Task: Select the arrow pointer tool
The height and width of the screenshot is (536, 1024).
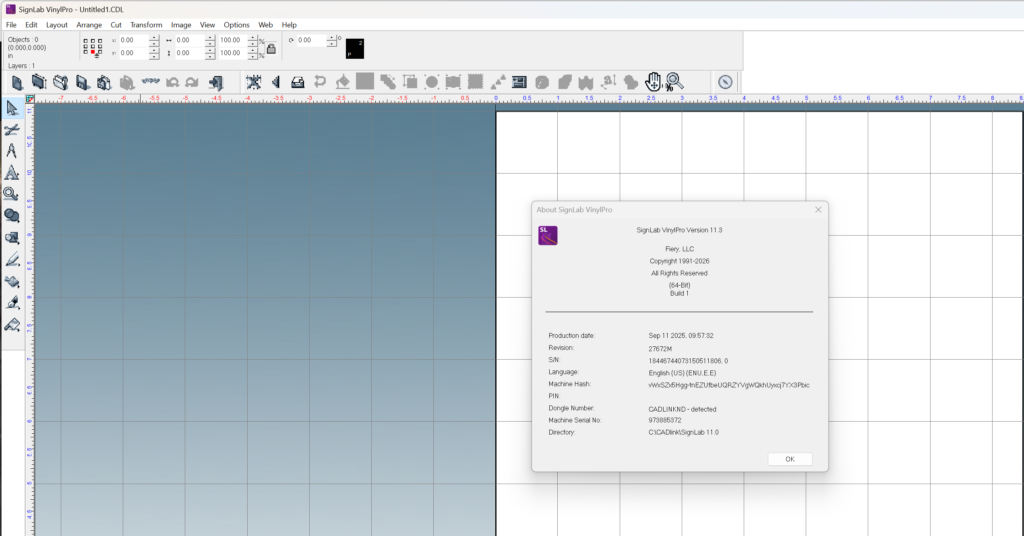Action: point(12,108)
